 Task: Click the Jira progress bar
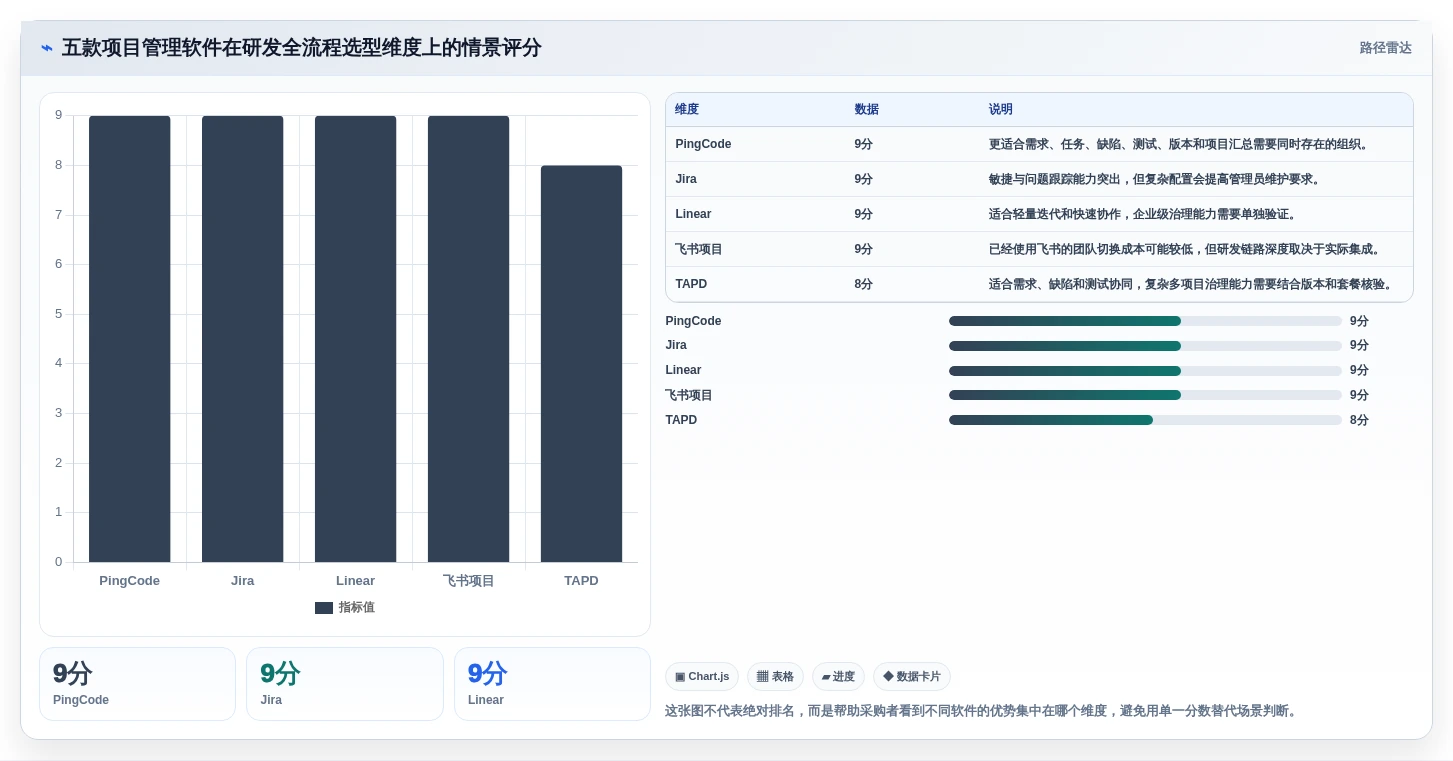click(1145, 346)
